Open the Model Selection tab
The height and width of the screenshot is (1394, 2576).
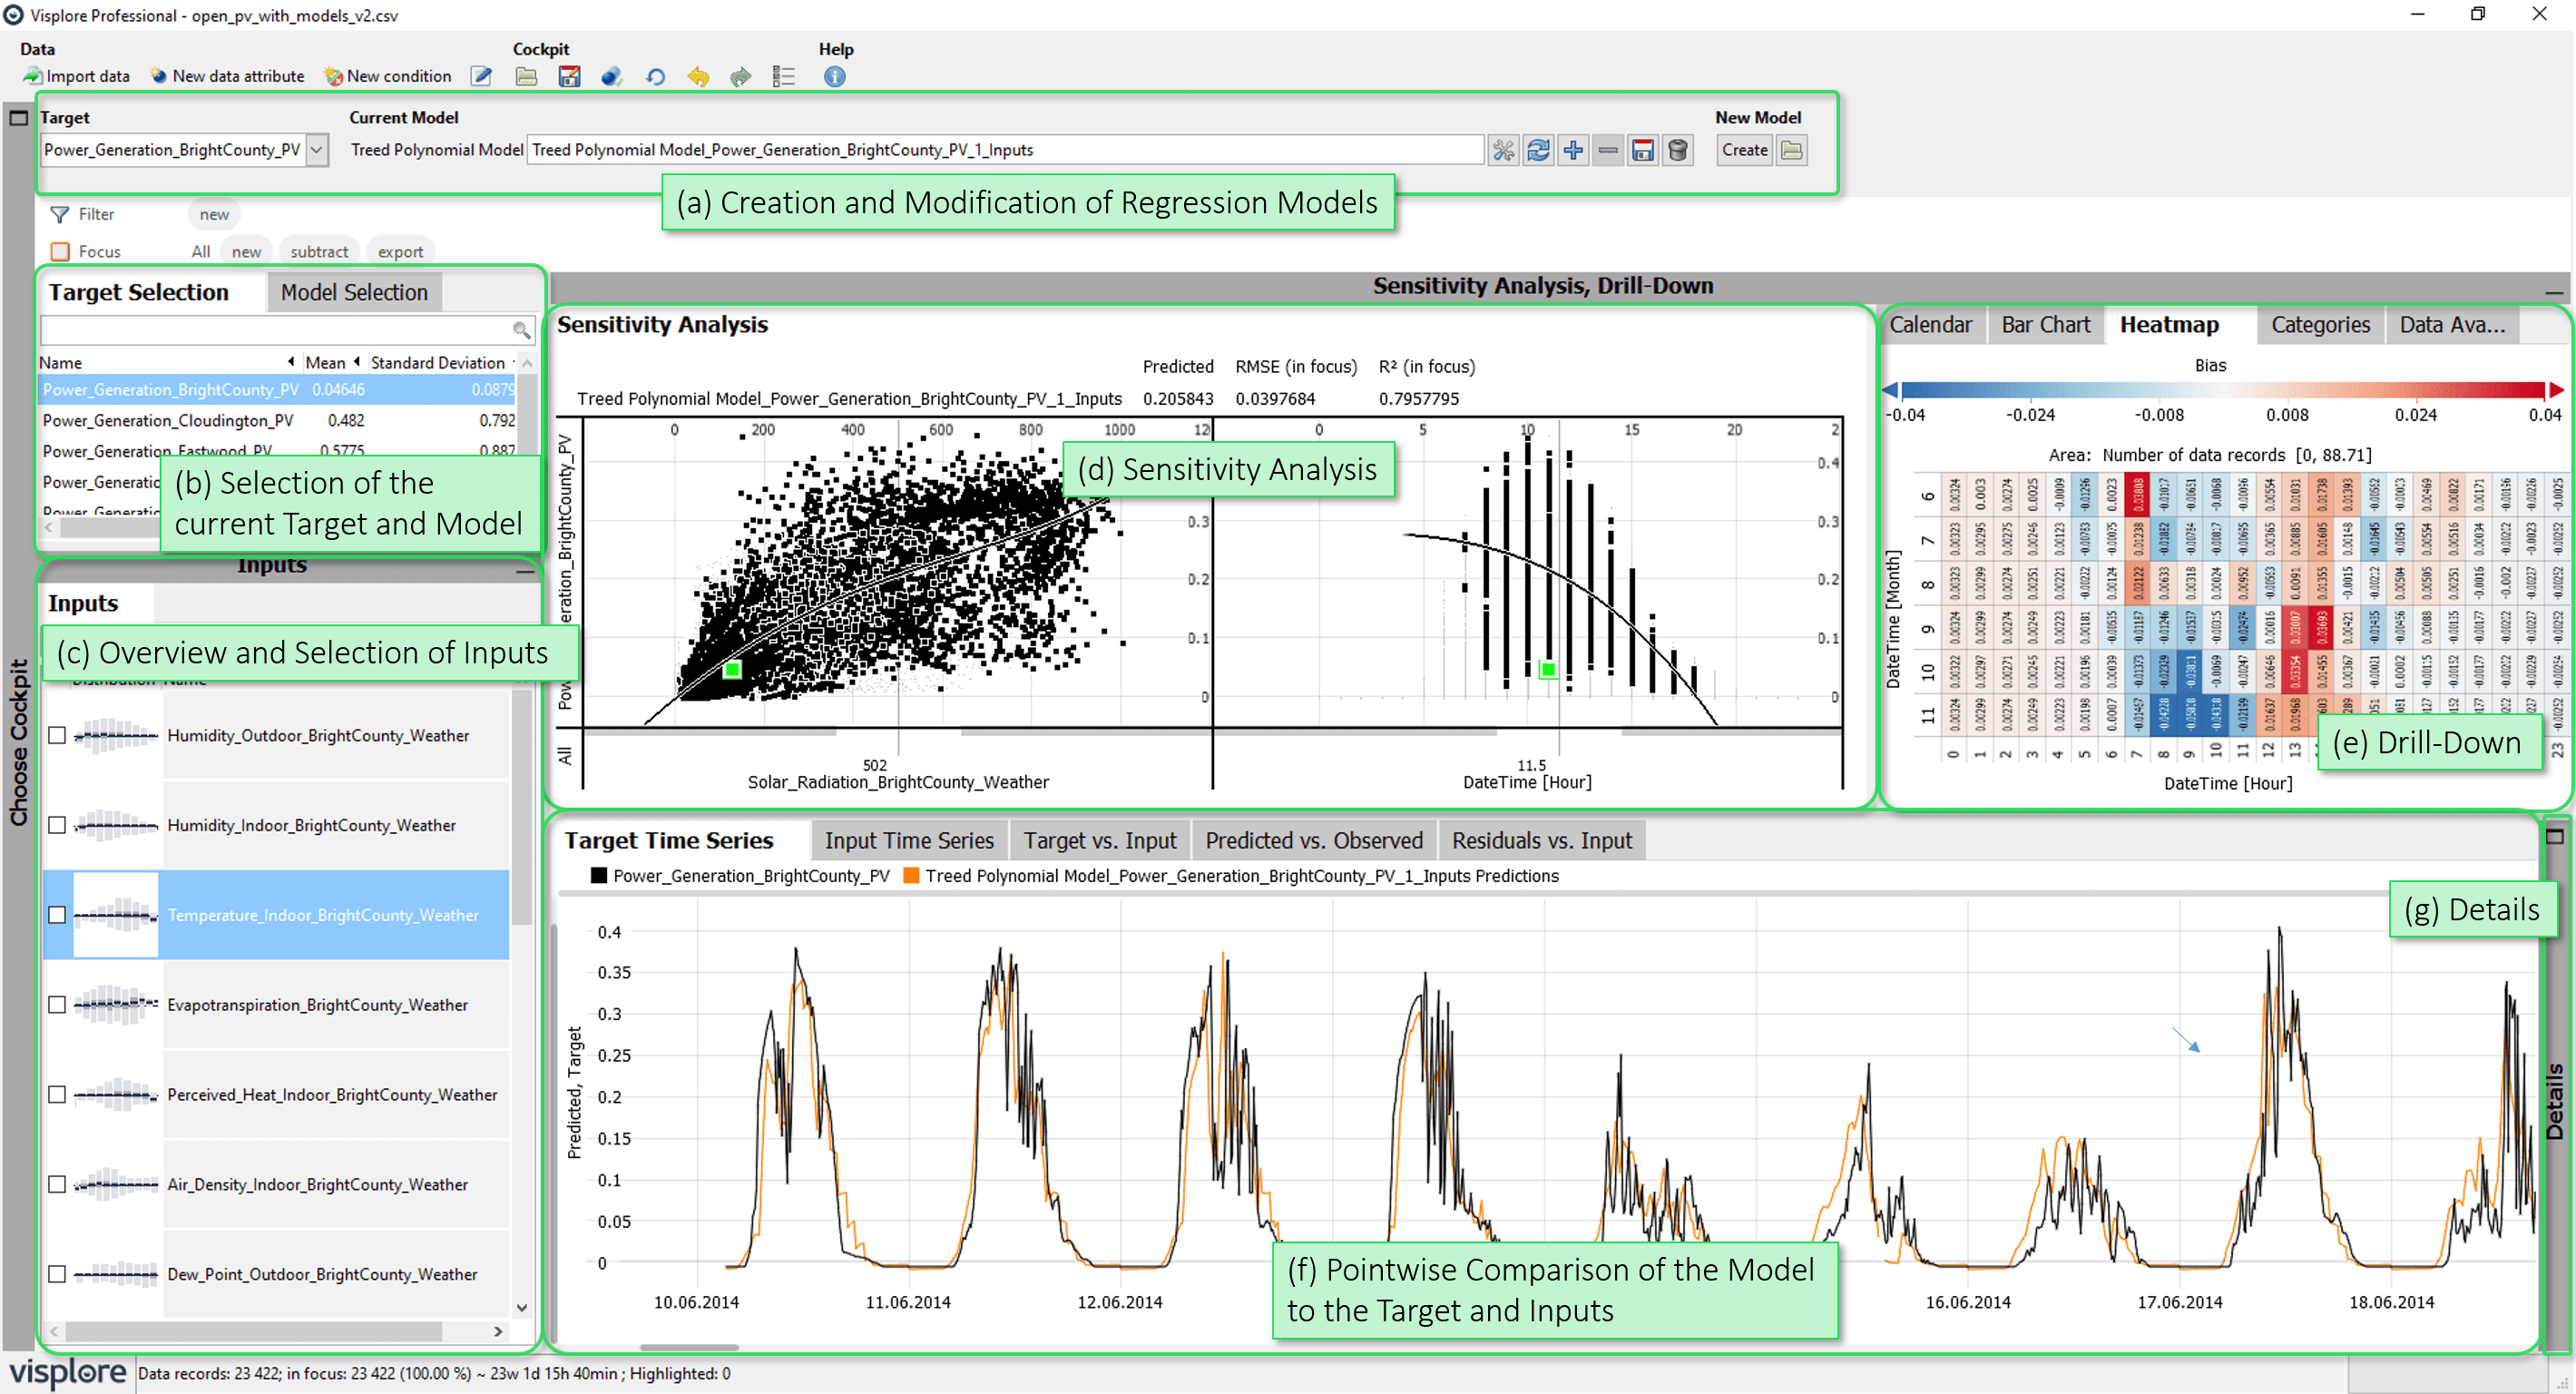click(354, 292)
